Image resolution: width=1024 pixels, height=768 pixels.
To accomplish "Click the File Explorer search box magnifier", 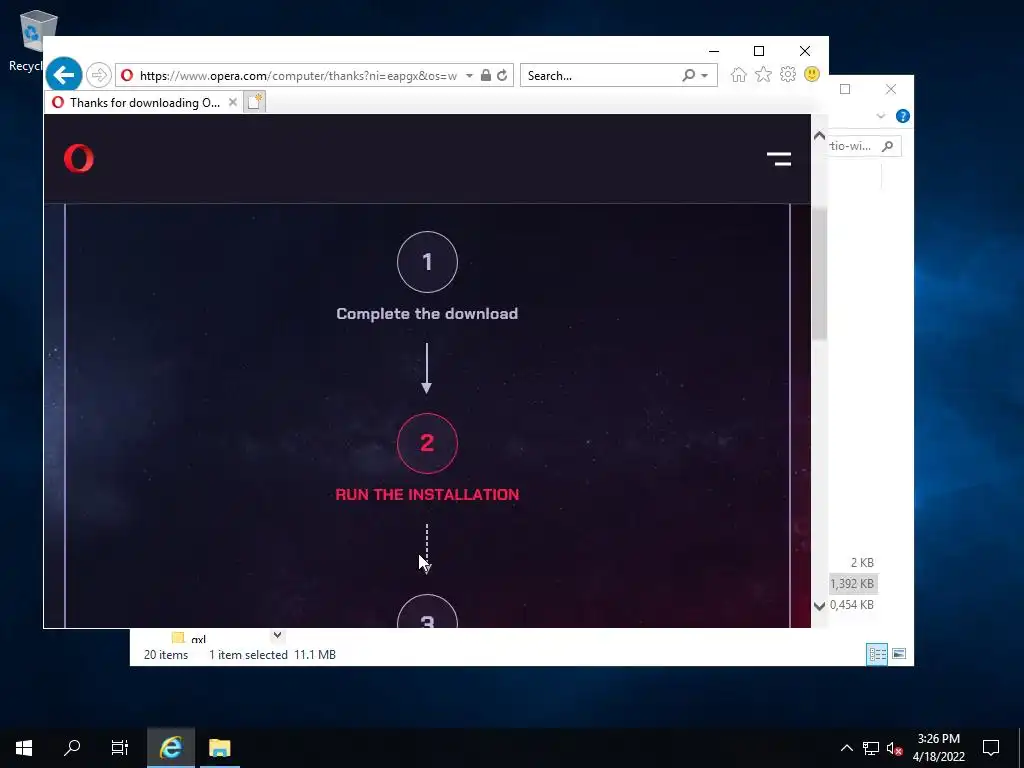I will (888, 146).
